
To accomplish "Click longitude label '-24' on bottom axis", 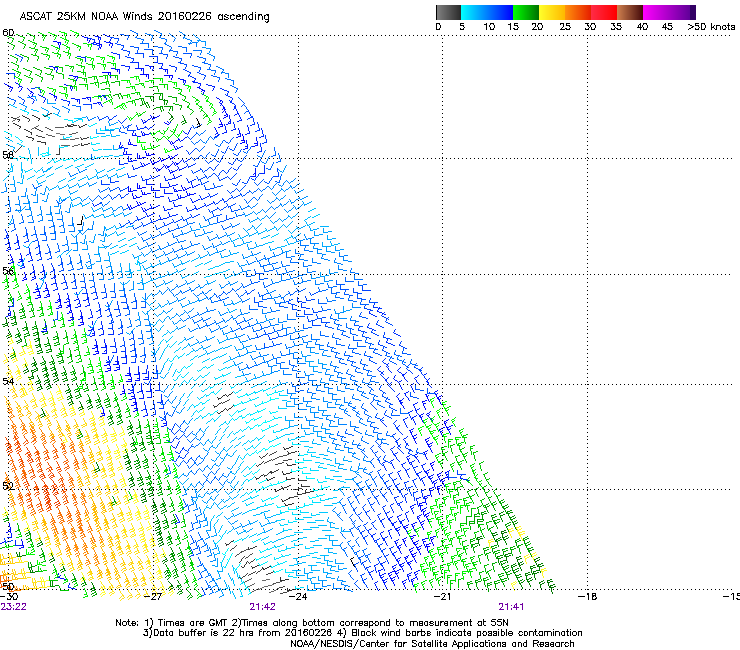I will coord(298,597).
